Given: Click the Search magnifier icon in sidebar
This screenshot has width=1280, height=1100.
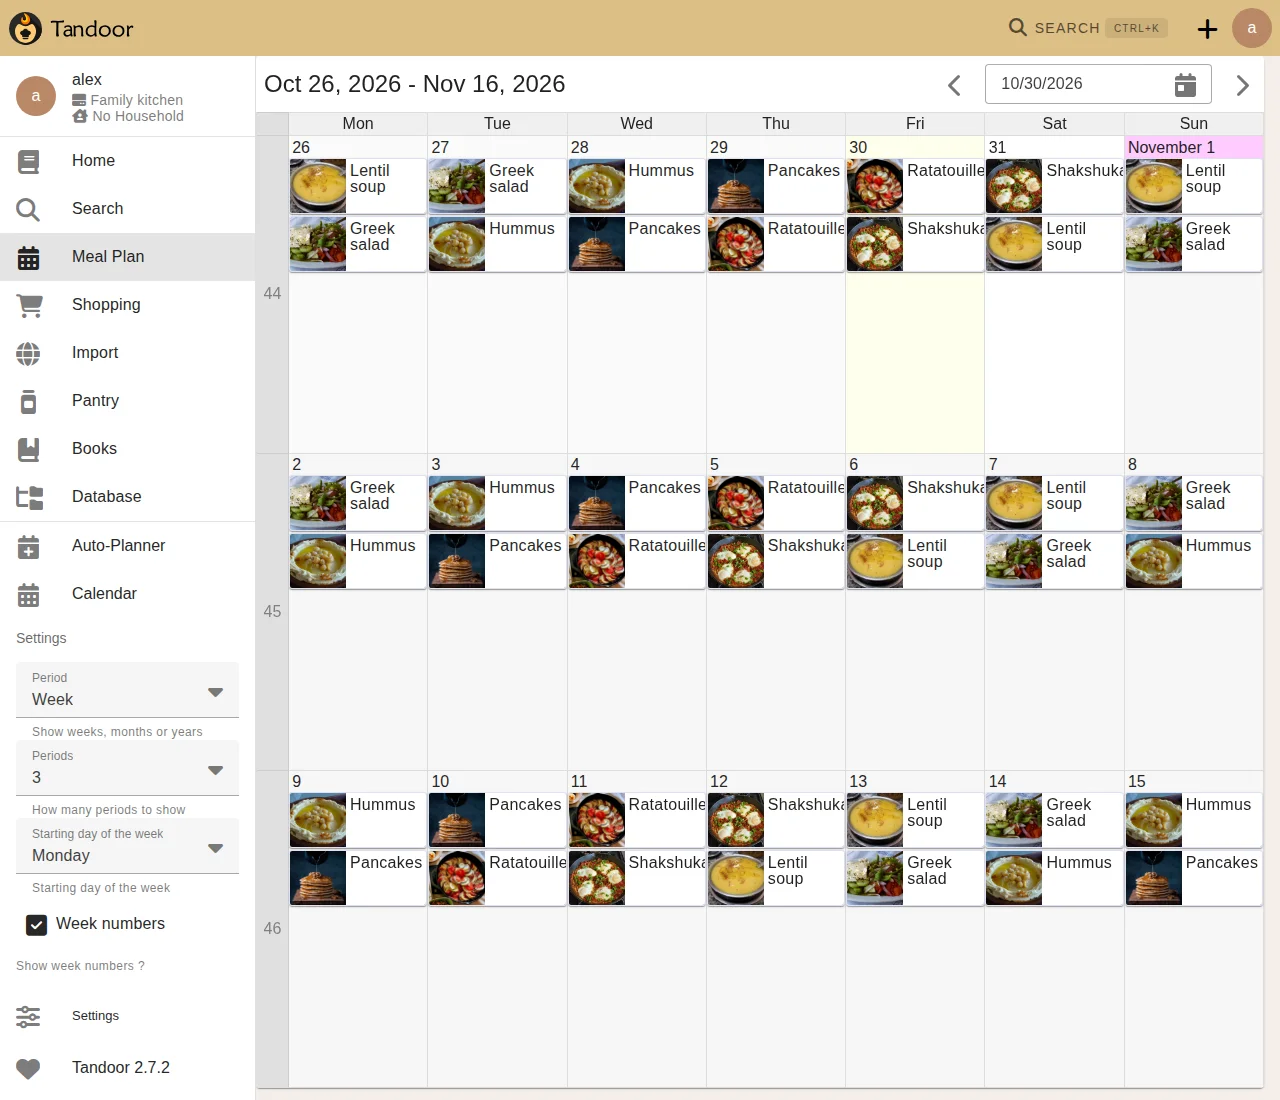Looking at the screenshot, I should point(28,209).
